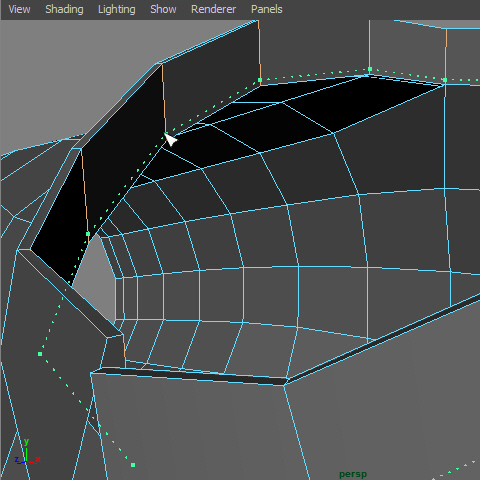Select the short orange edge near the lower ledge
This screenshot has height=480, width=480.
(x=124, y=351)
